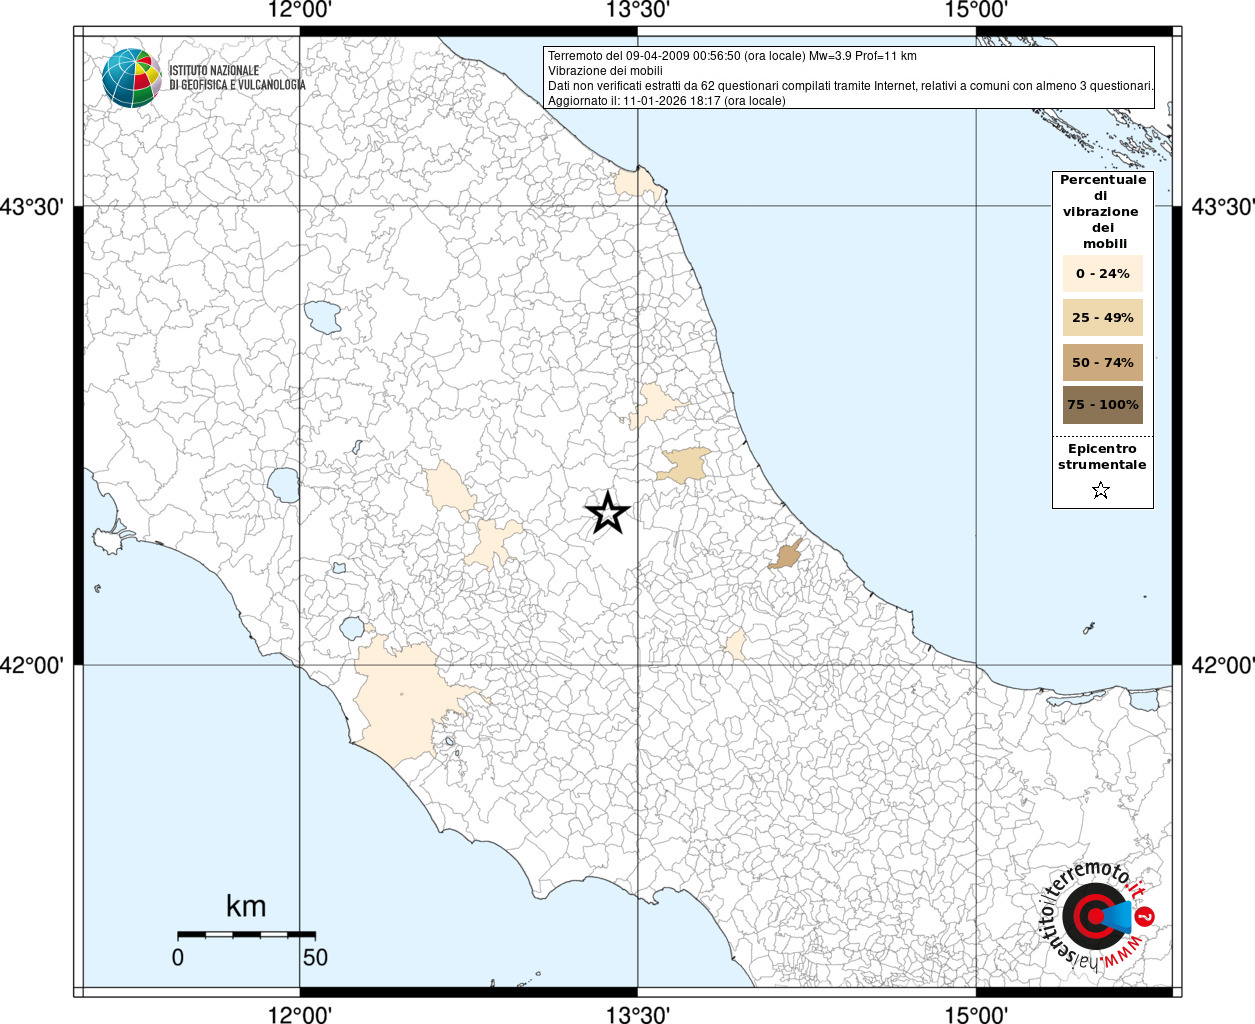Select the 50 - 74% legend swatch
The image size is (1255, 1024).
click(1102, 362)
